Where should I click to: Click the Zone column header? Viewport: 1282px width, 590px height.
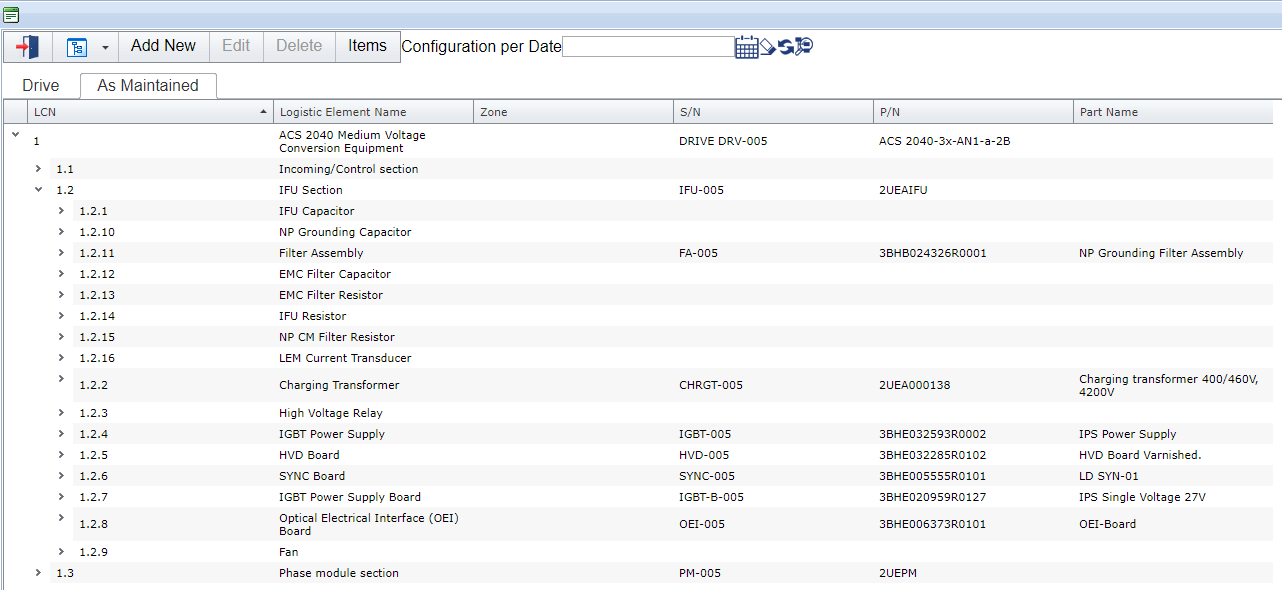(573, 112)
